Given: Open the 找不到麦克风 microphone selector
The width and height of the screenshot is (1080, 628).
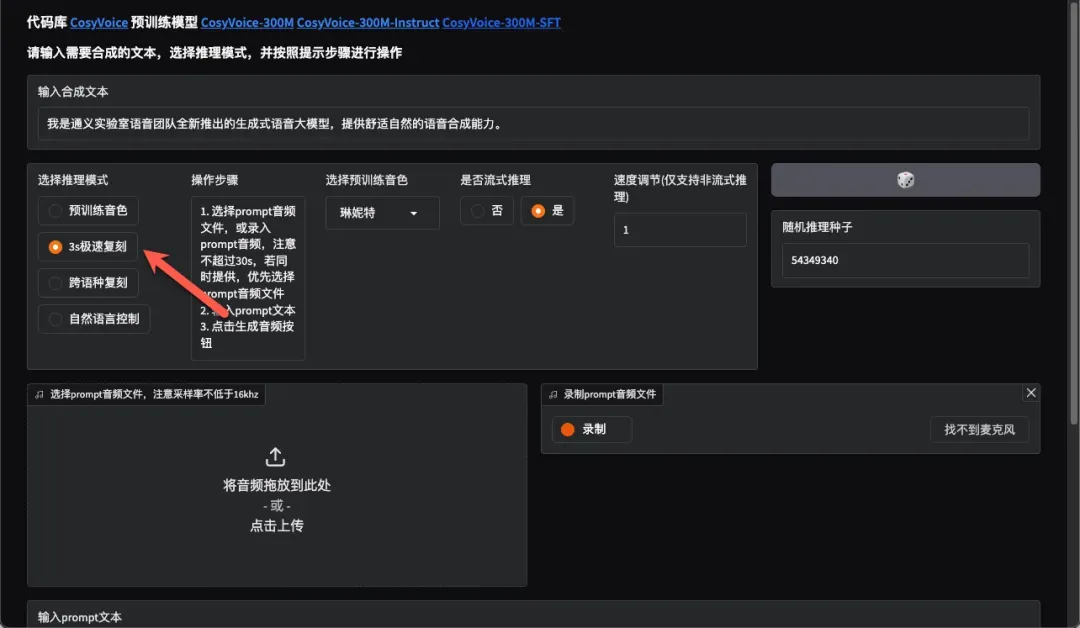Looking at the screenshot, I should click(979, 430).
